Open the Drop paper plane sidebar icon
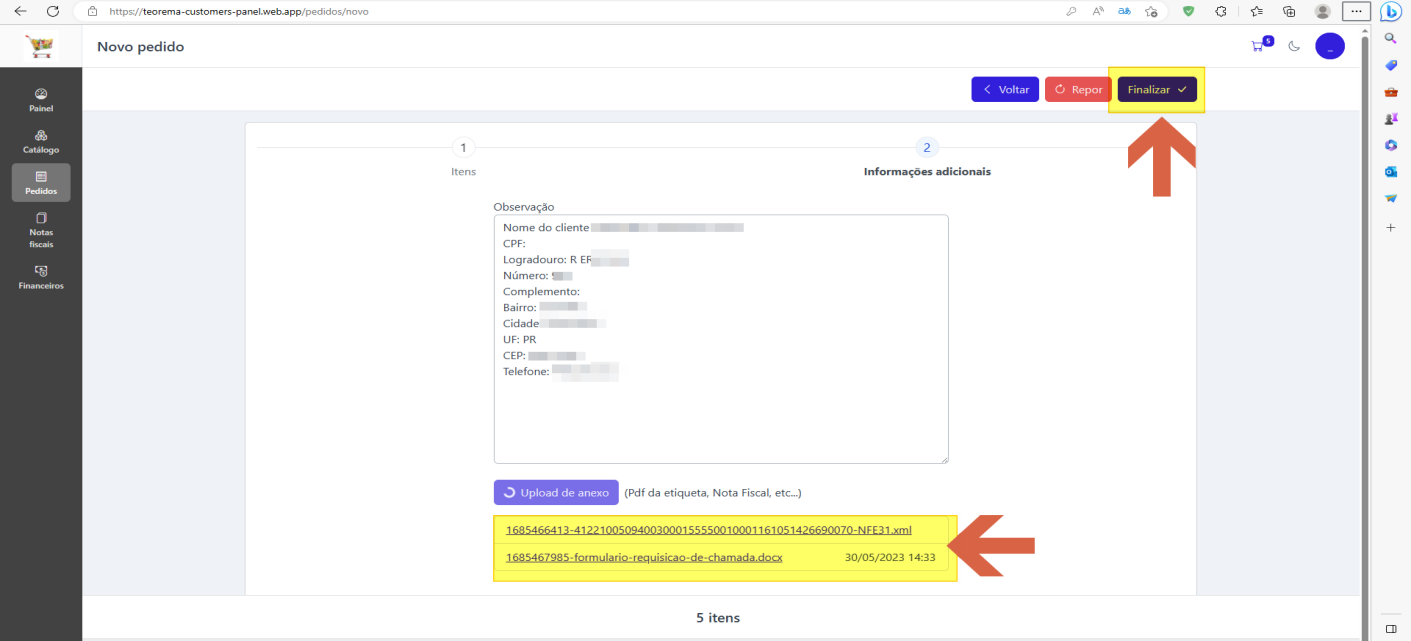Image resolution: width=1411 pixels, height=641 pixels. point(1390,198)
